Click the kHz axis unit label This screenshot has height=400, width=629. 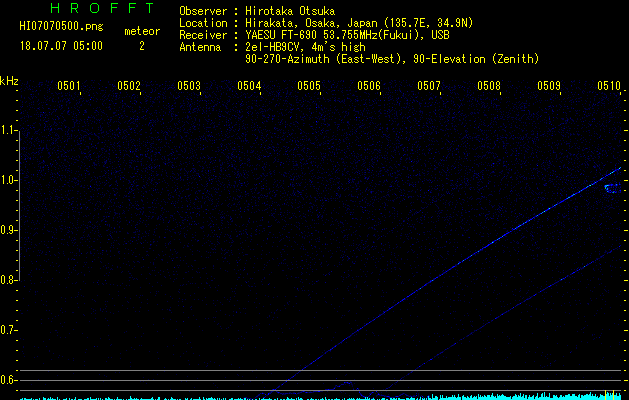coord(9,81)
